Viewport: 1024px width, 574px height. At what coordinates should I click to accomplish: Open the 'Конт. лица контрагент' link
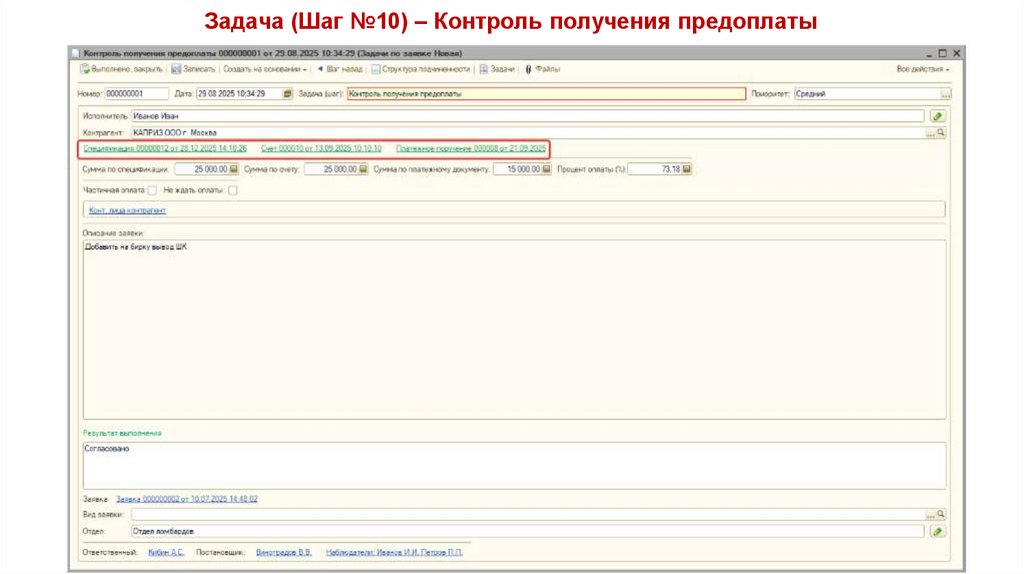point(127,210)
